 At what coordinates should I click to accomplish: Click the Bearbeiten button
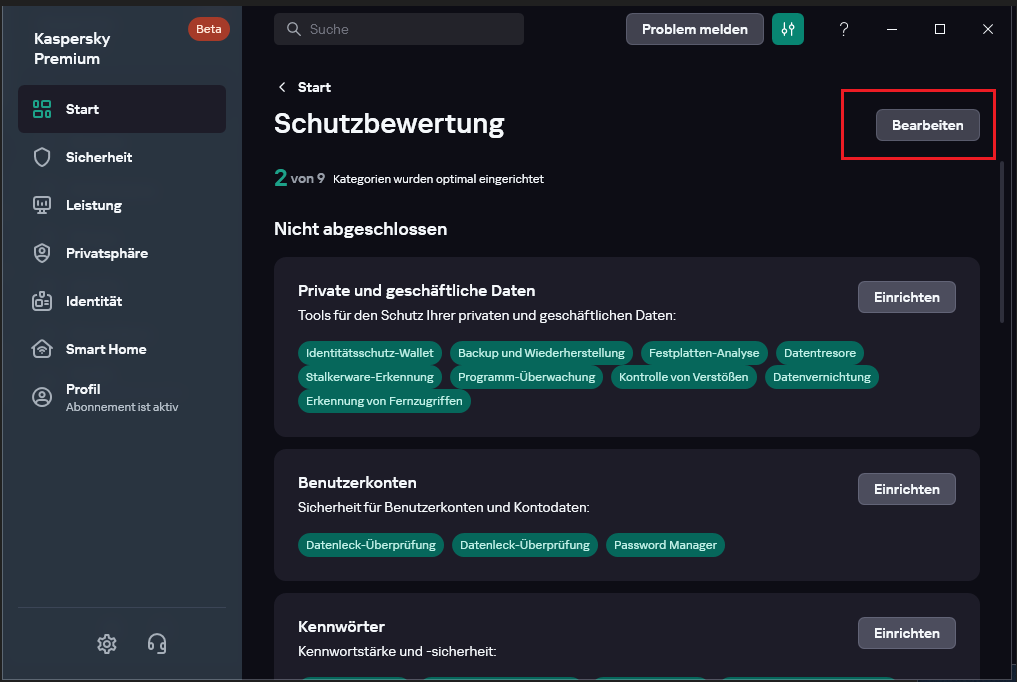pyautogui.click(x=927, y=125)
